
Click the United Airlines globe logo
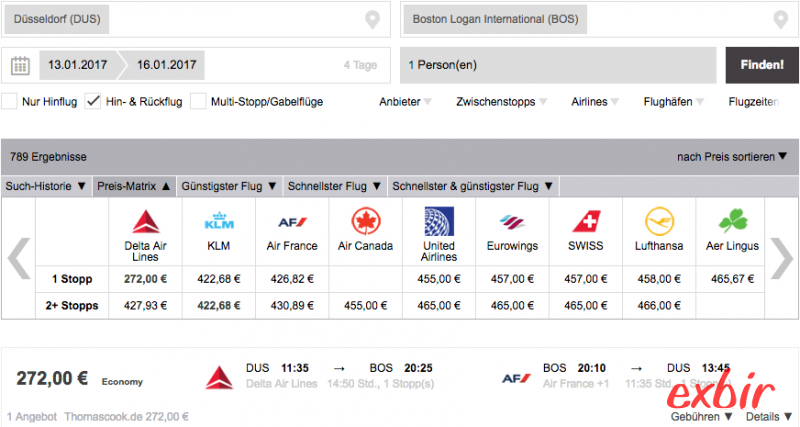(439, 221)
